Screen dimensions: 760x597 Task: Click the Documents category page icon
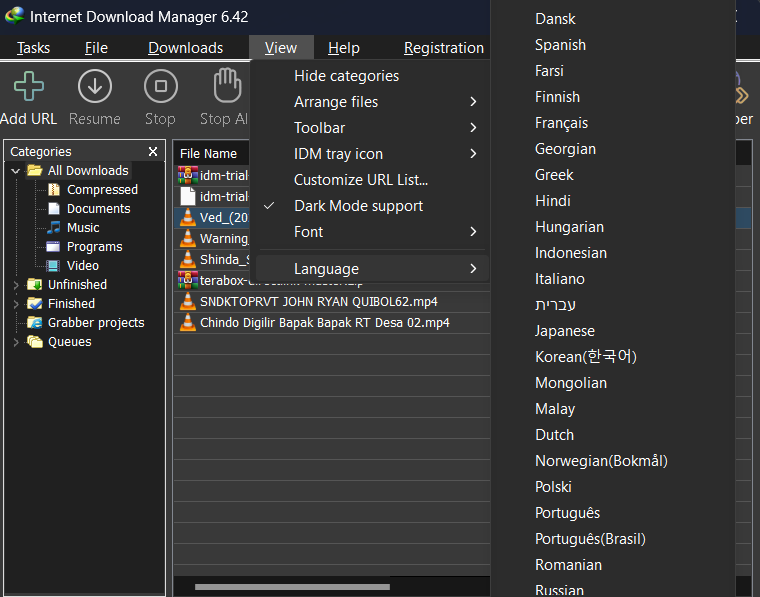click(54, 208)
